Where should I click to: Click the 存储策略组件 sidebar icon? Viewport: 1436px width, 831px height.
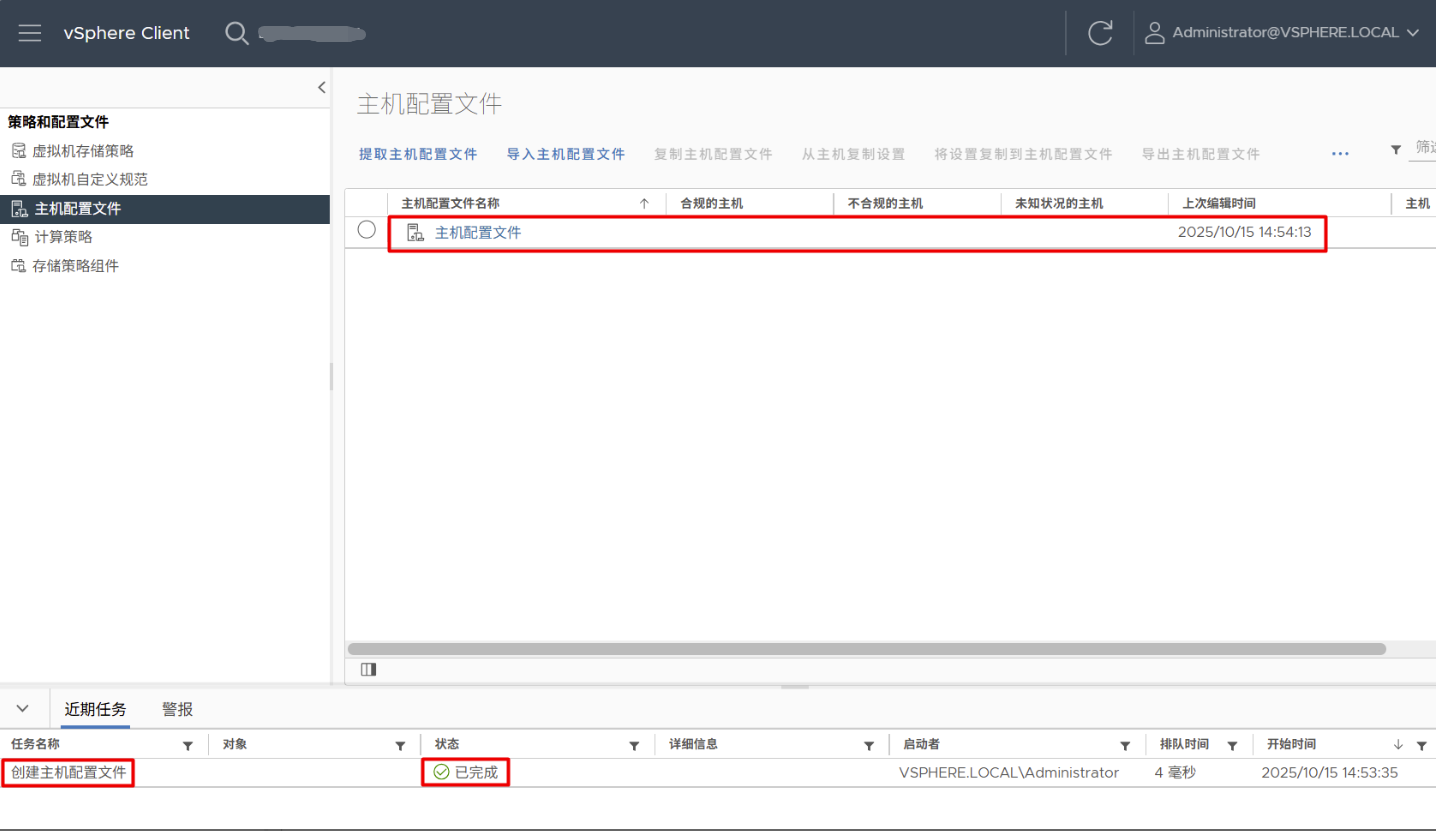pyautogui.click(x=18, y=266)
